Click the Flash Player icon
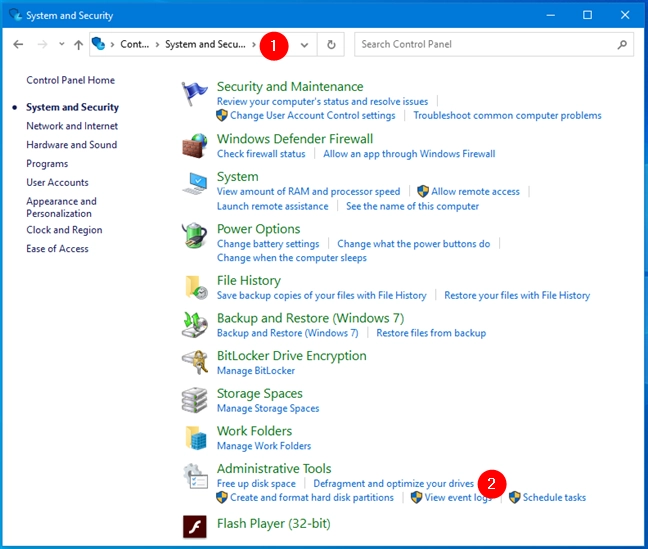The image size is (648, 549). click(x=195, y=527)
